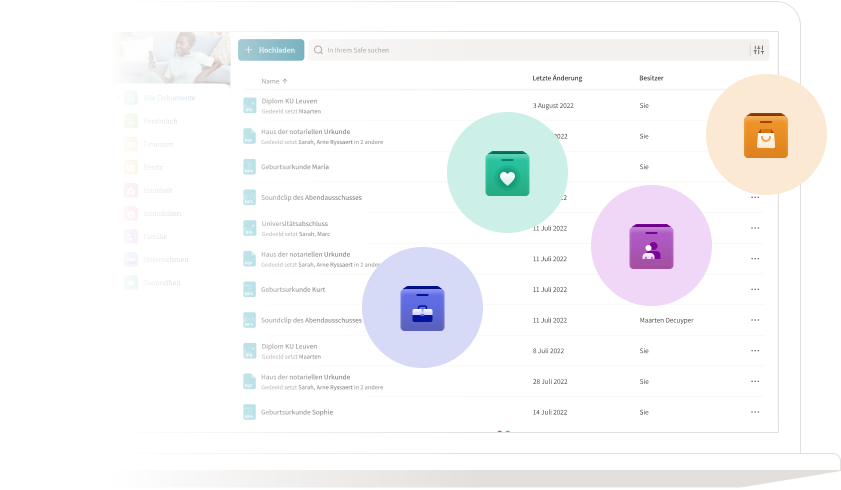Open Familie category icon
This screenshot has height=490, width=841.
coord(131,236)
